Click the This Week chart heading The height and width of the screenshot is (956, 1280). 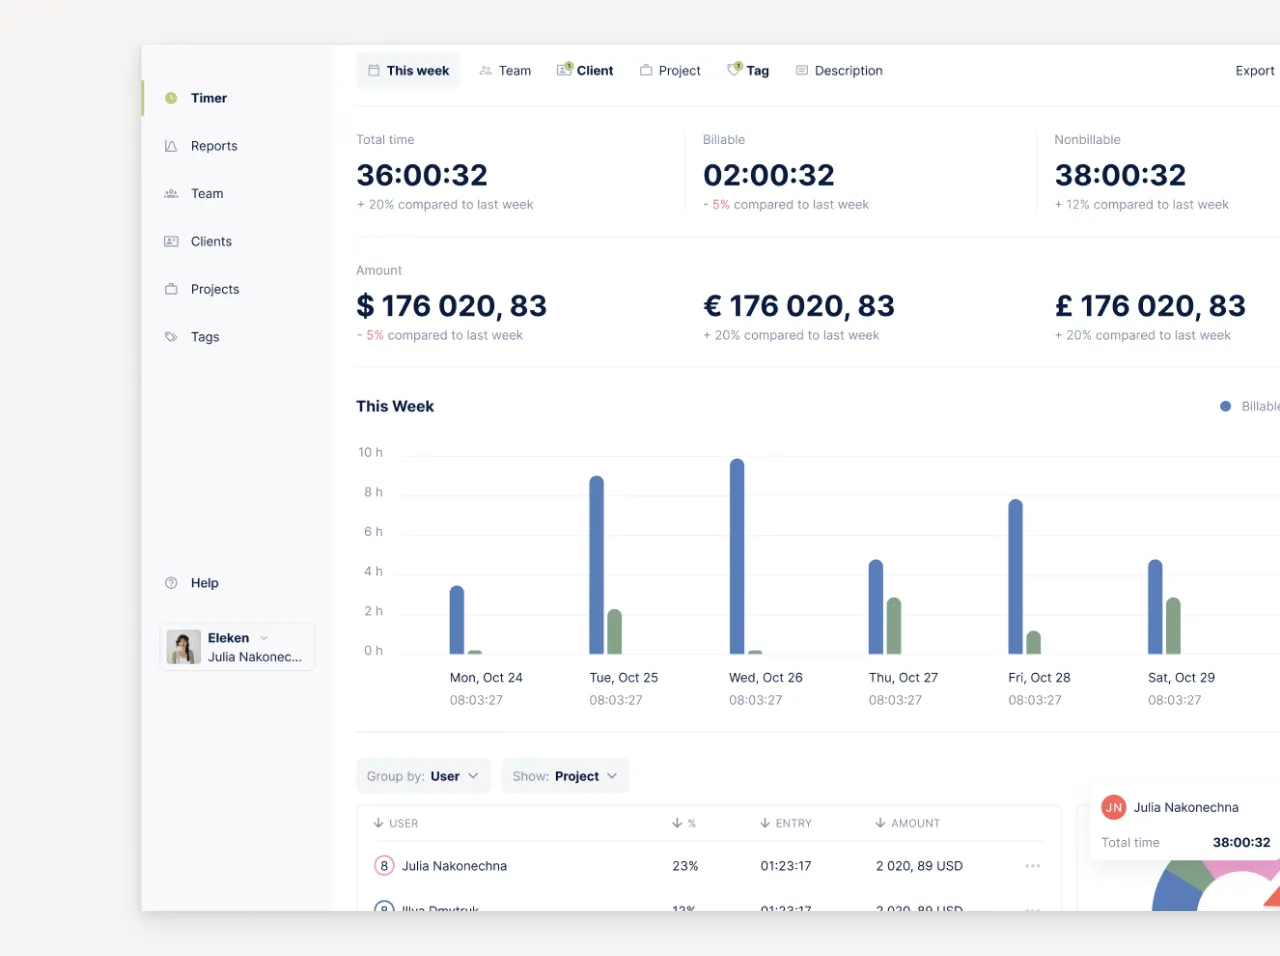pos(395,406)
